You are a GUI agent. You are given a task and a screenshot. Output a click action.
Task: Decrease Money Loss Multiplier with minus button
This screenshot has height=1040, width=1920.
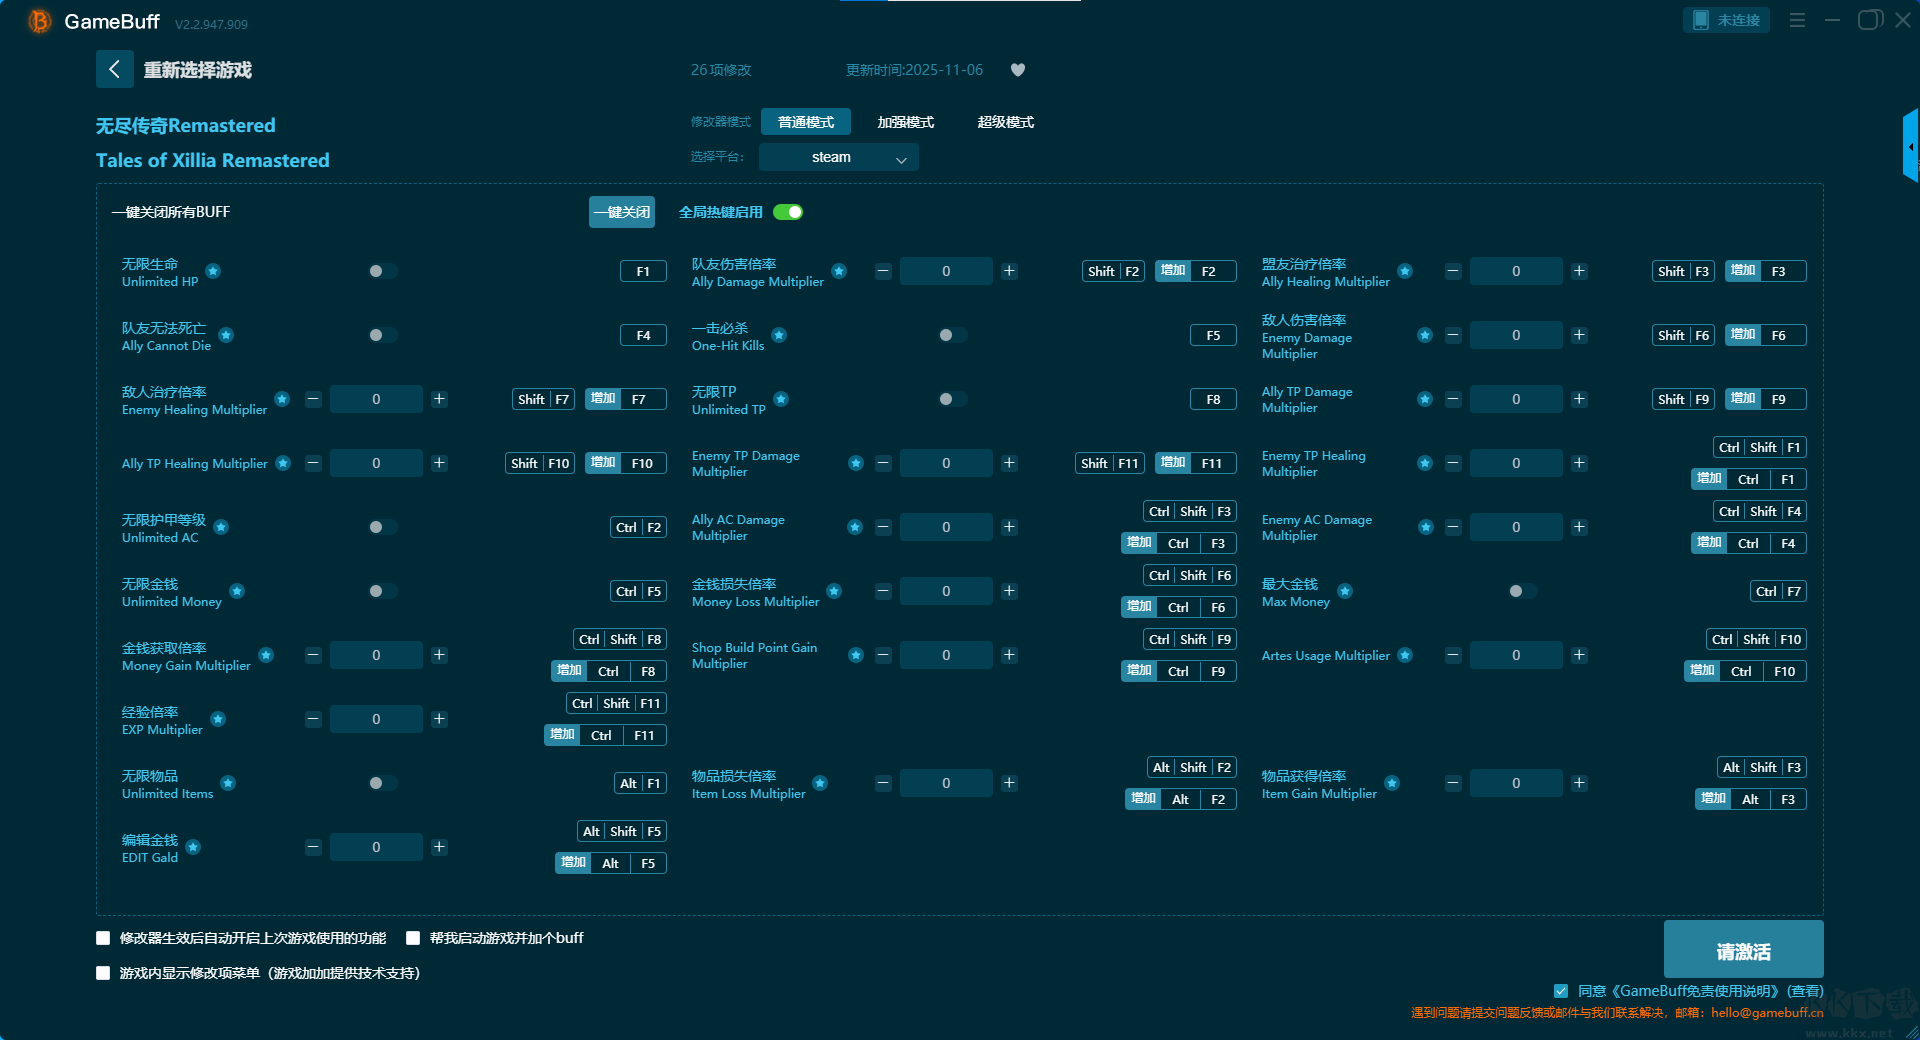(x=883, y=591)
